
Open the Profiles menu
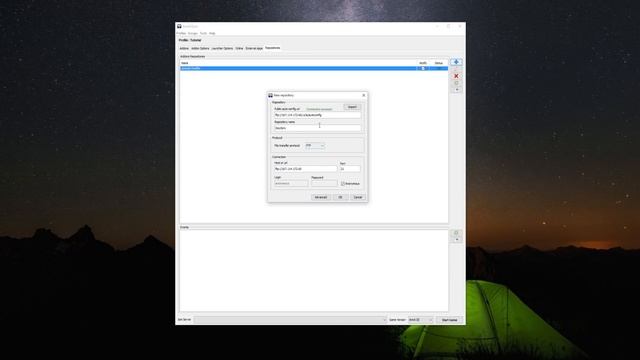pos(182,33)
